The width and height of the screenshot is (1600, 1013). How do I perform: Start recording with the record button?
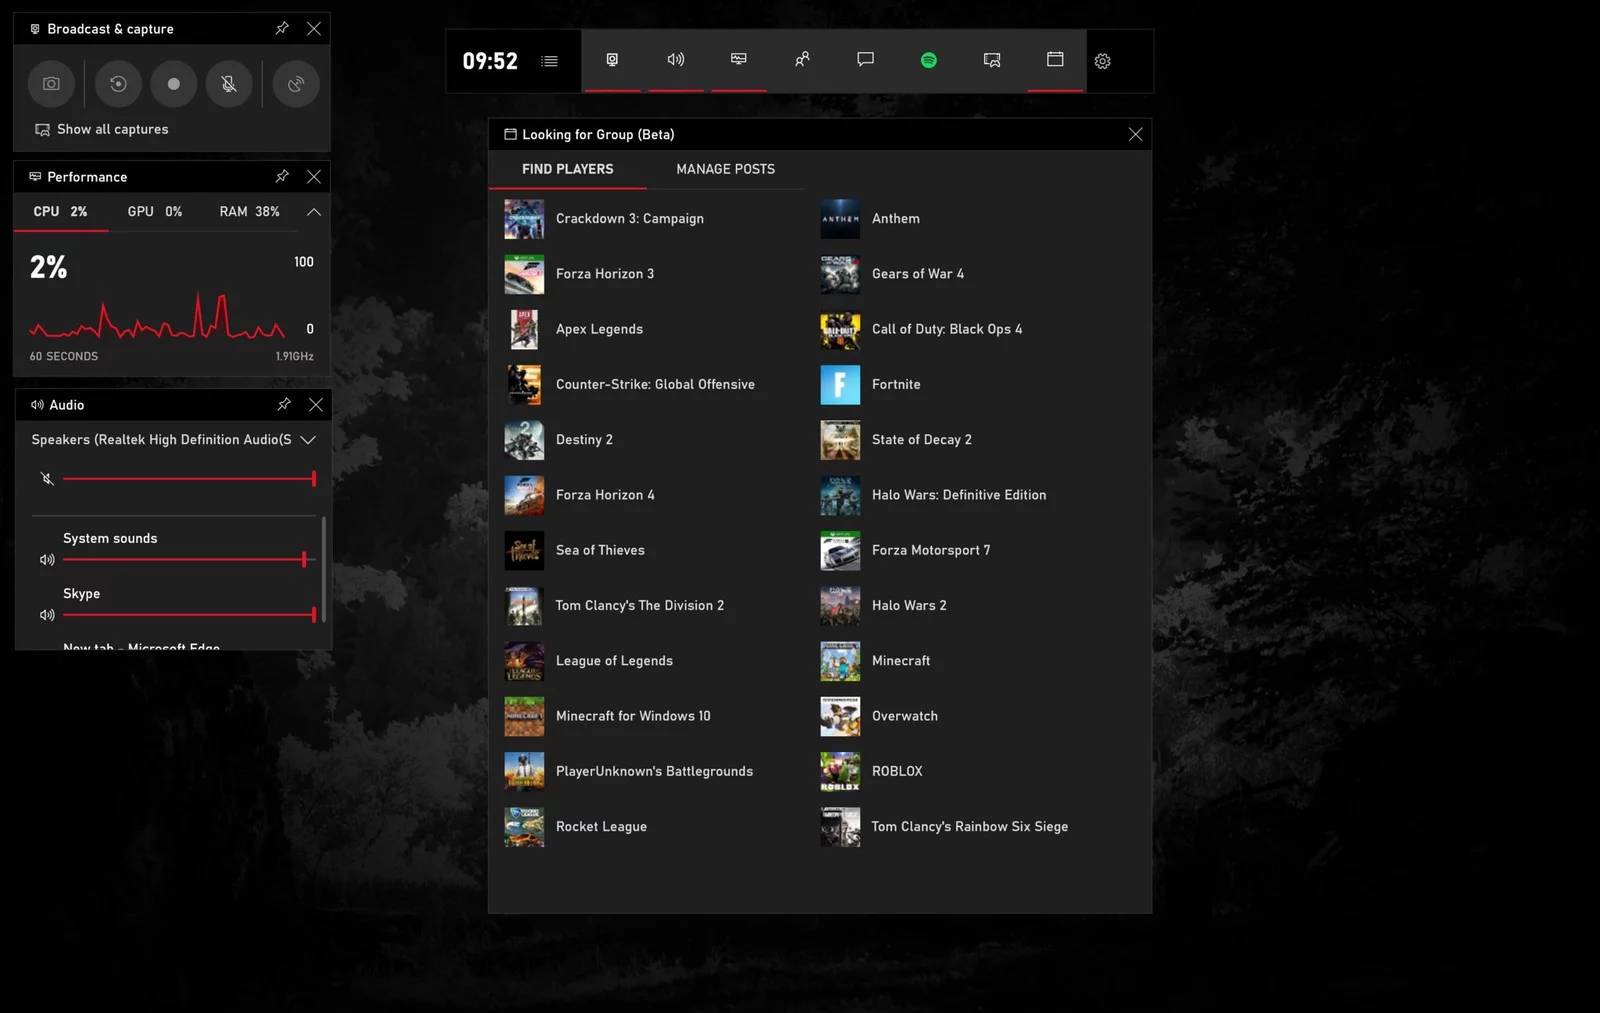pos(174,84)
